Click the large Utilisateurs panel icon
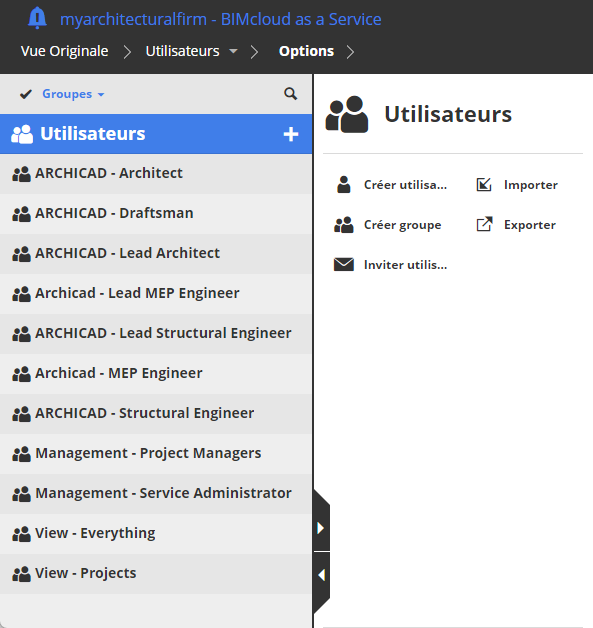 click(346, 114)
